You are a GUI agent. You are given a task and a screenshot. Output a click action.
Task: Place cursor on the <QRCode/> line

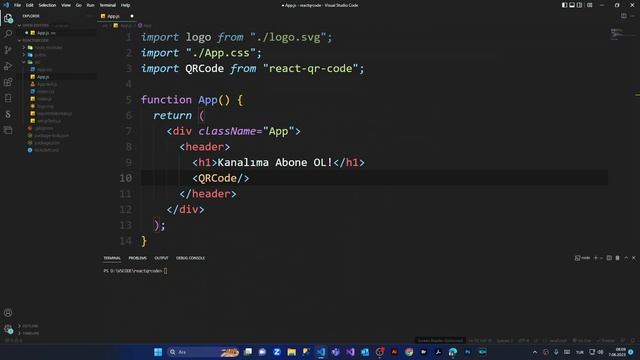click(x=220, y=178)
